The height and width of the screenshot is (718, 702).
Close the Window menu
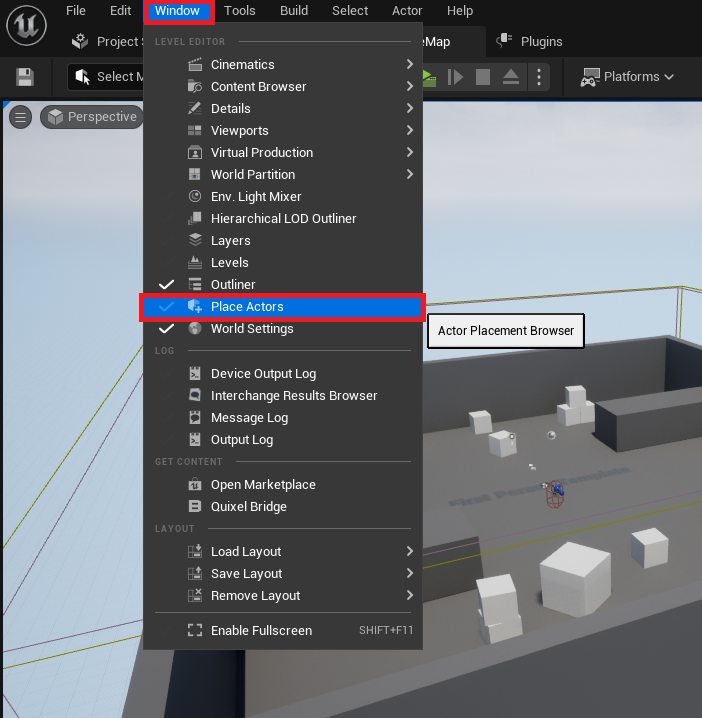tap(178, 11)
